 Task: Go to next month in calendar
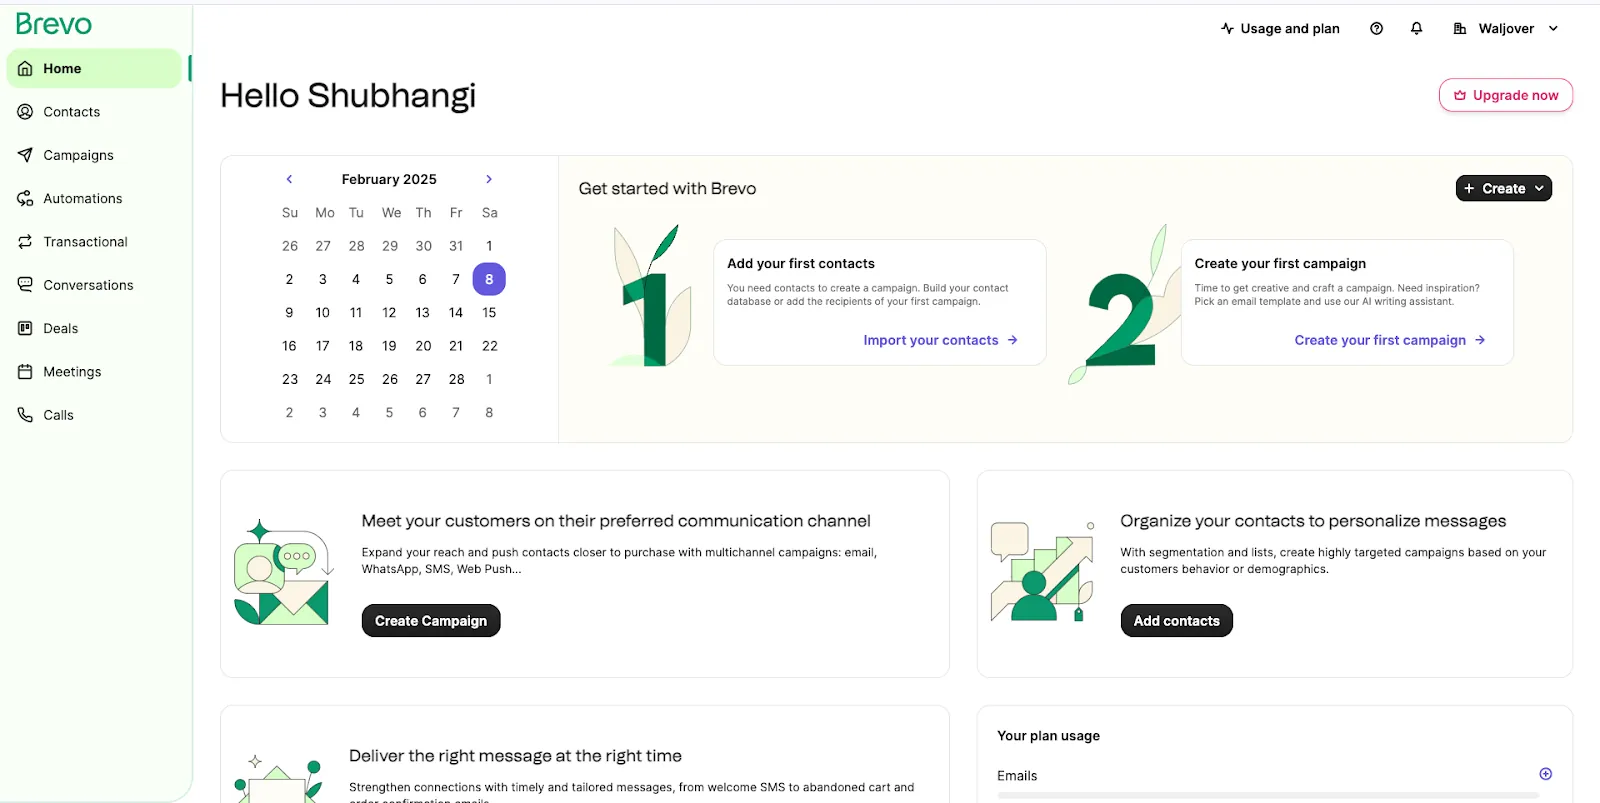click(x=489, y=179)
